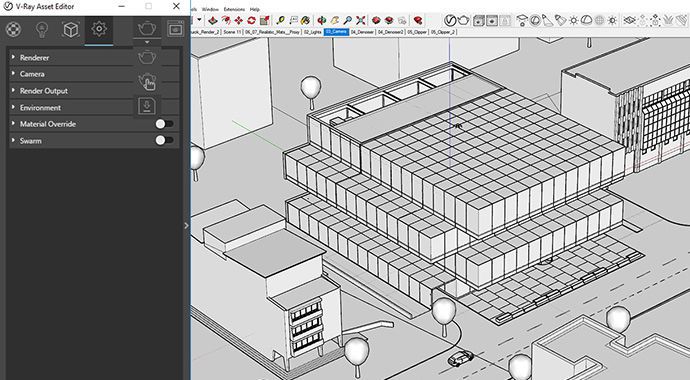This screenshot has width=690, height=380.
Task: Open the Lights tab with bulb icon
Action: pos(42,29)
